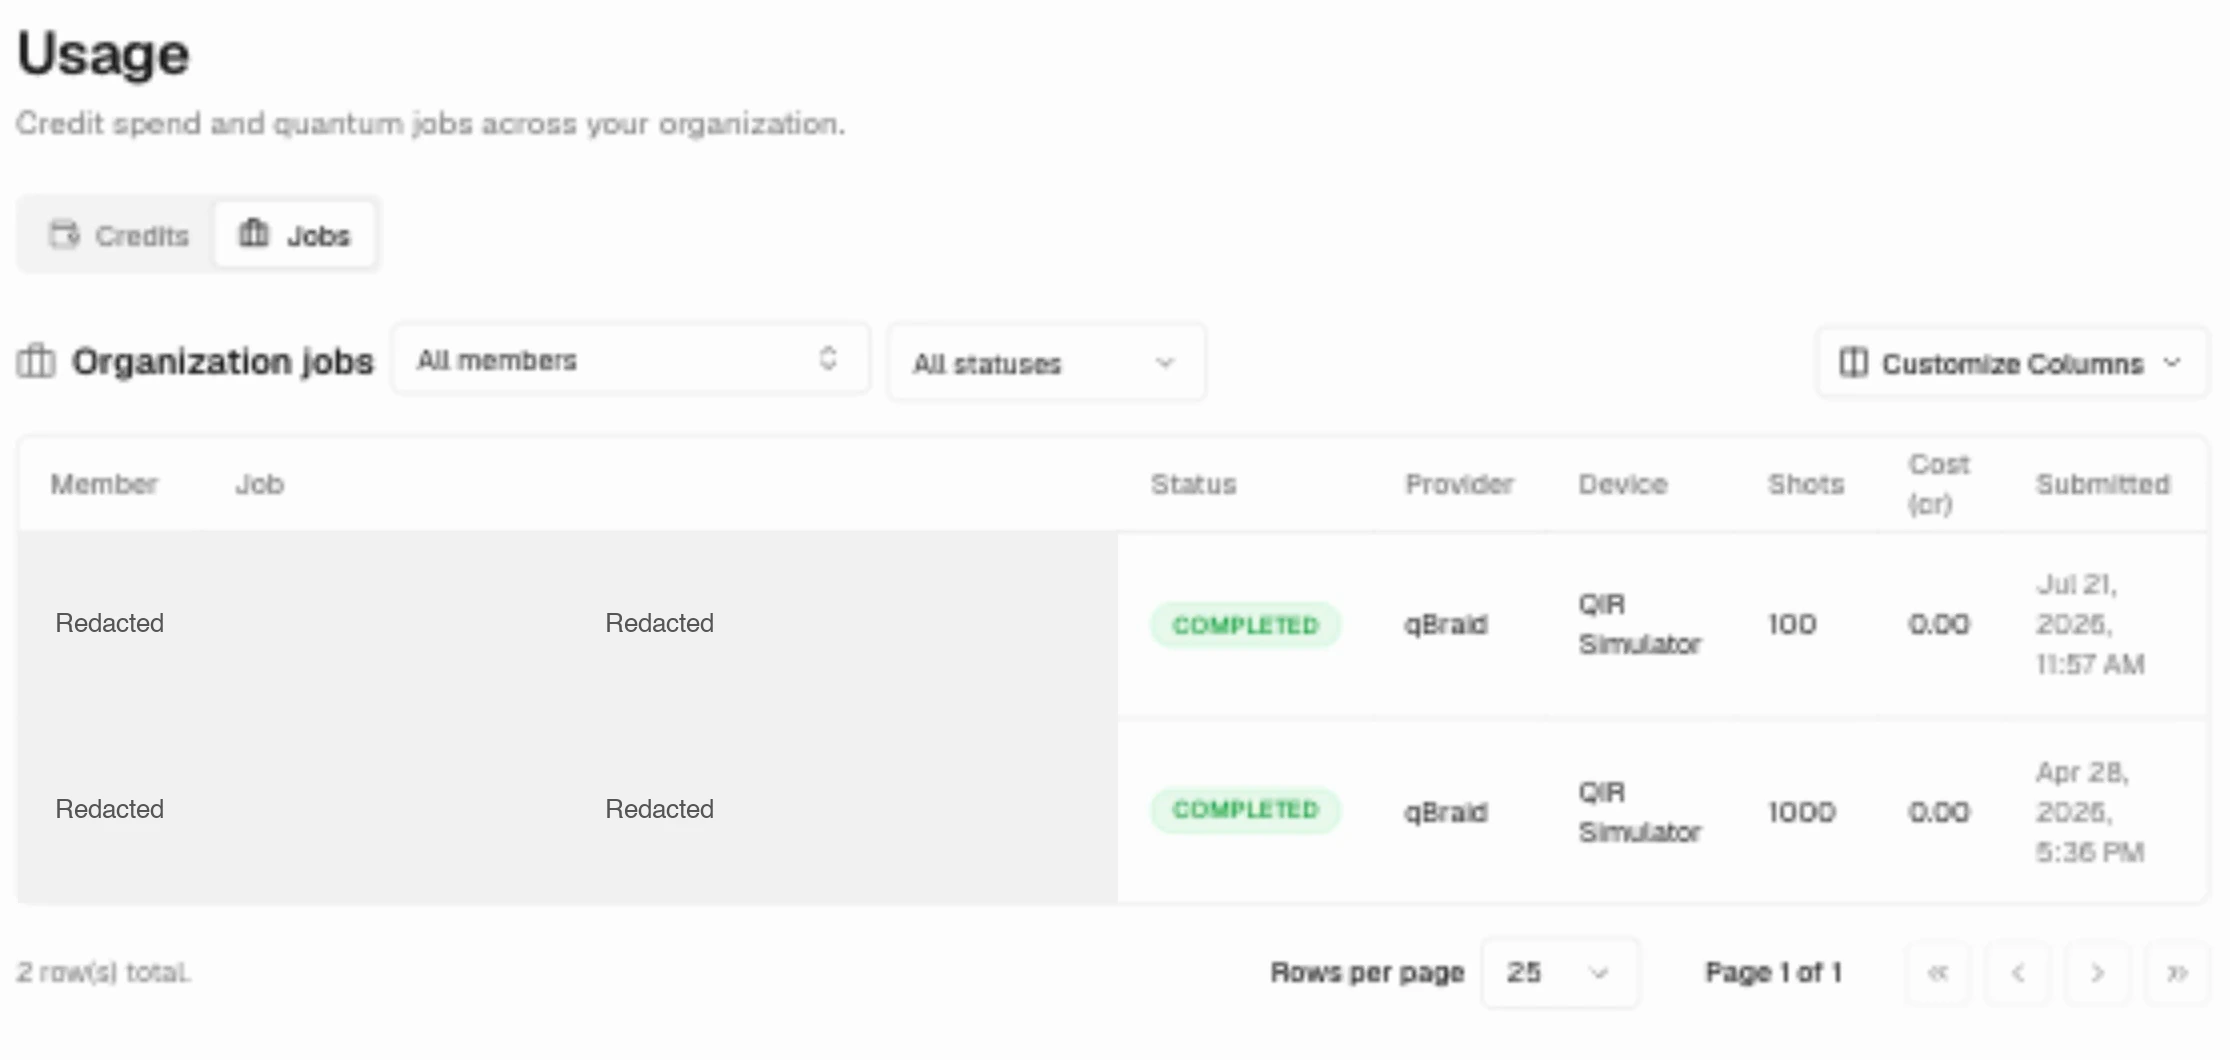Change rows per page from 25
This screenshot has width=2230, height=1060.
(1559, 972)
